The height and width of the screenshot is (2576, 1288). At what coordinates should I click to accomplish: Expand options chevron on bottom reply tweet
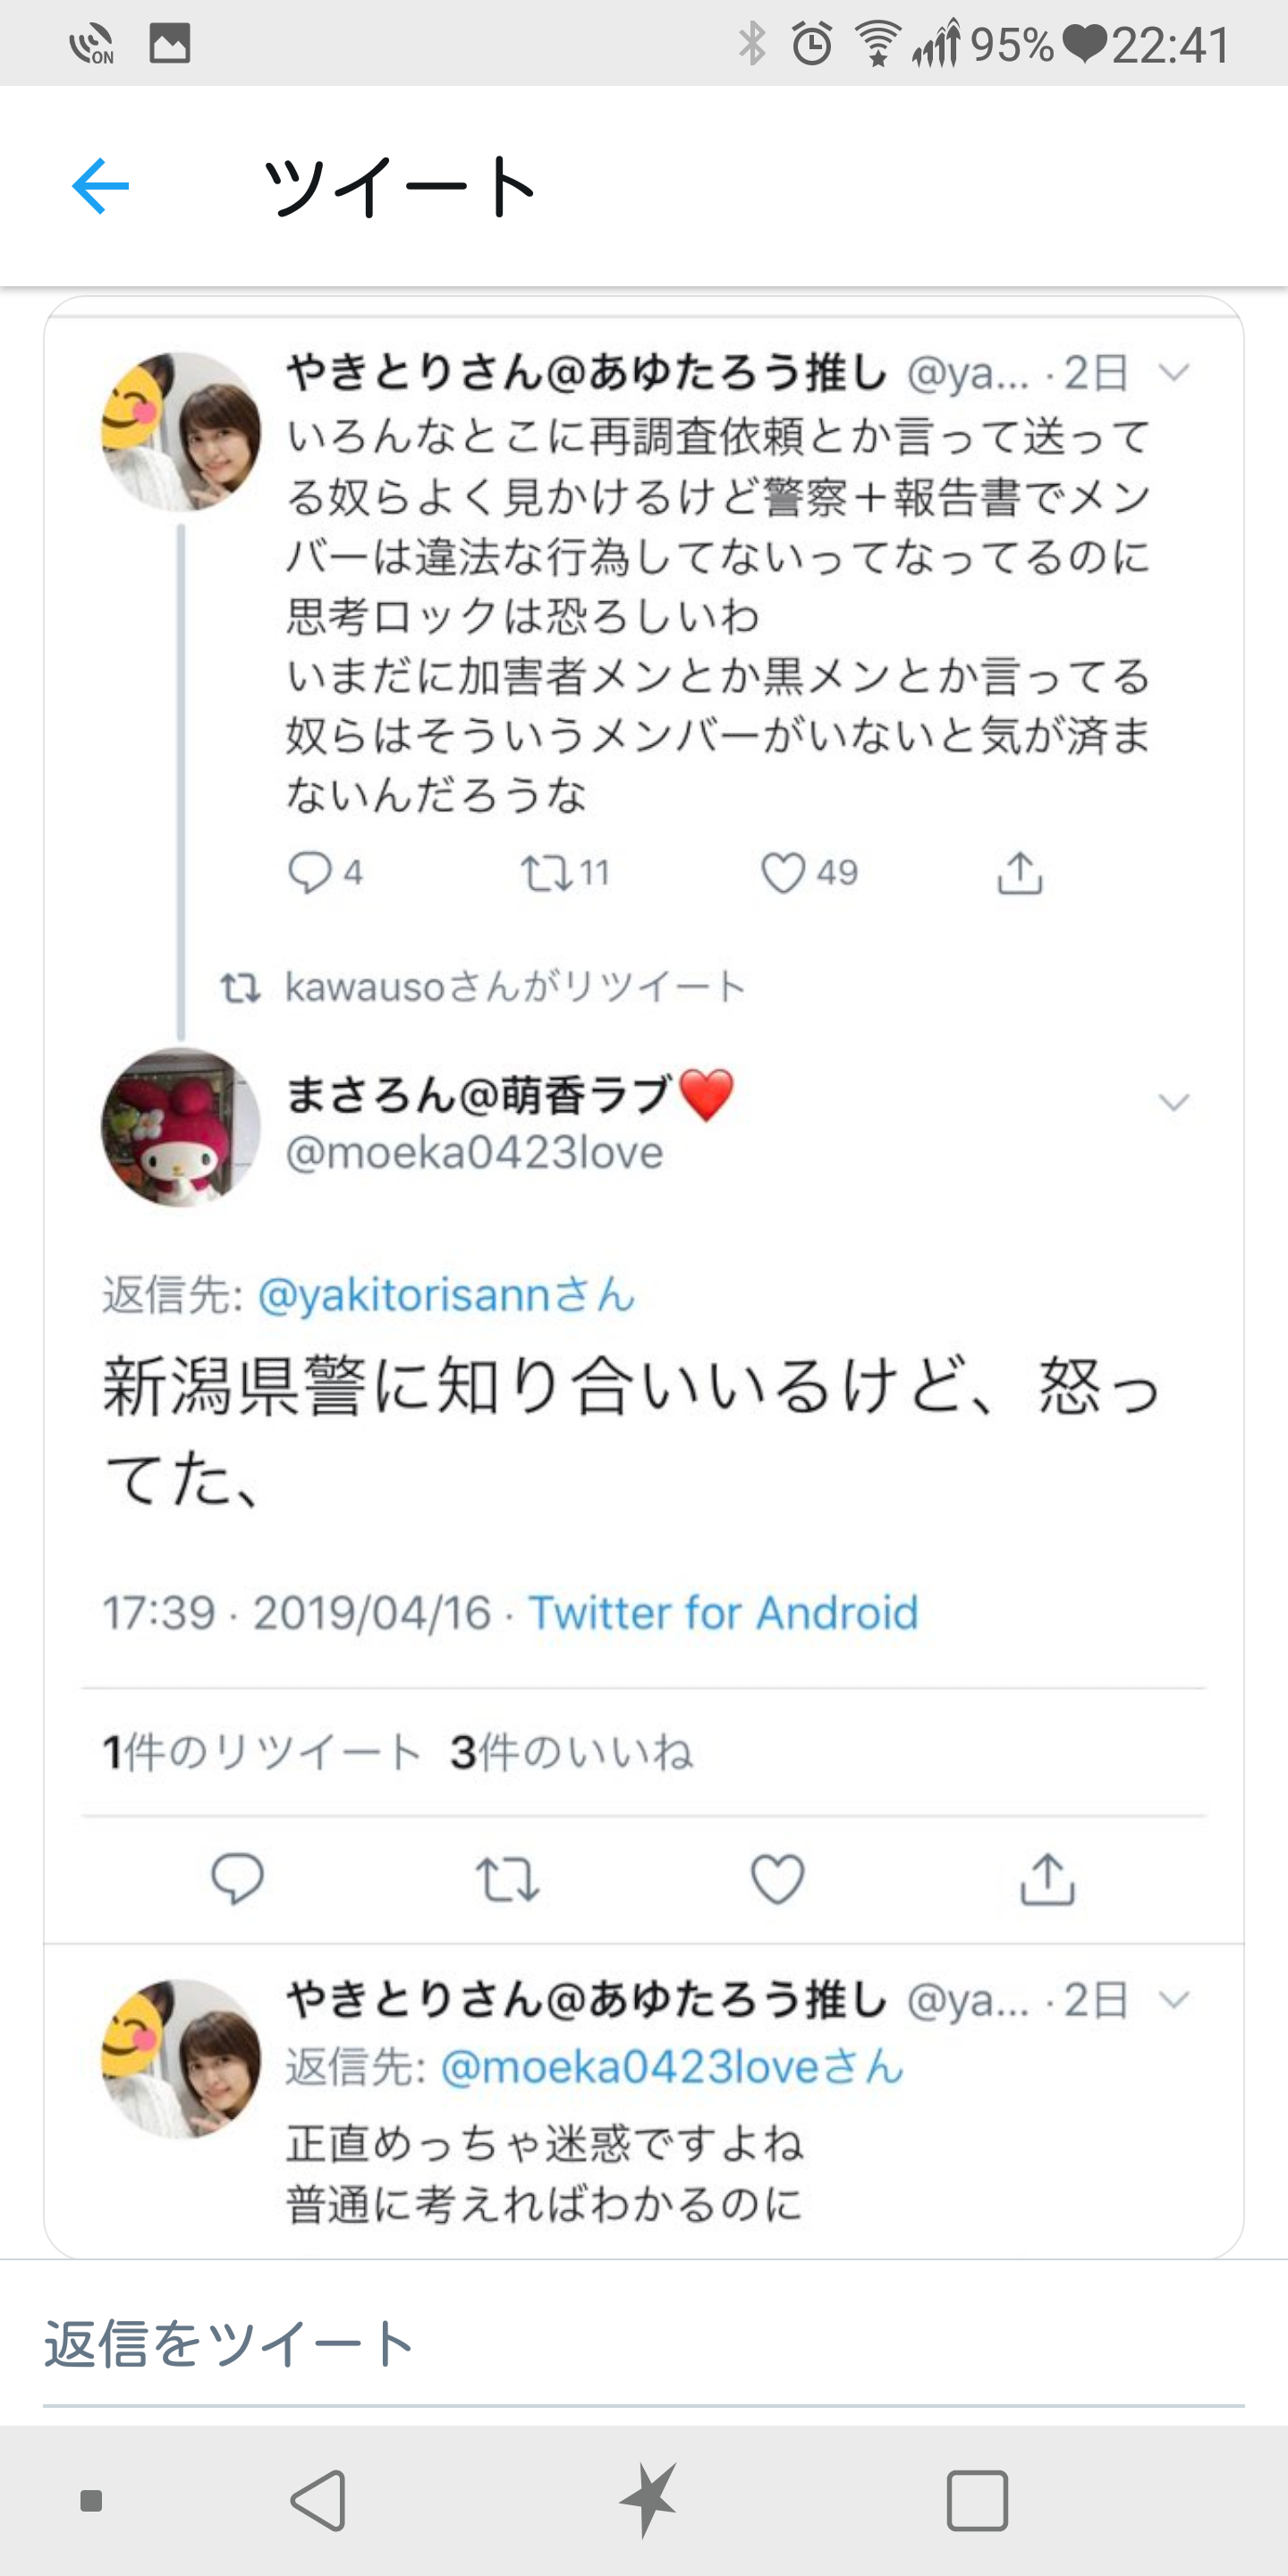point(1173,2000)
